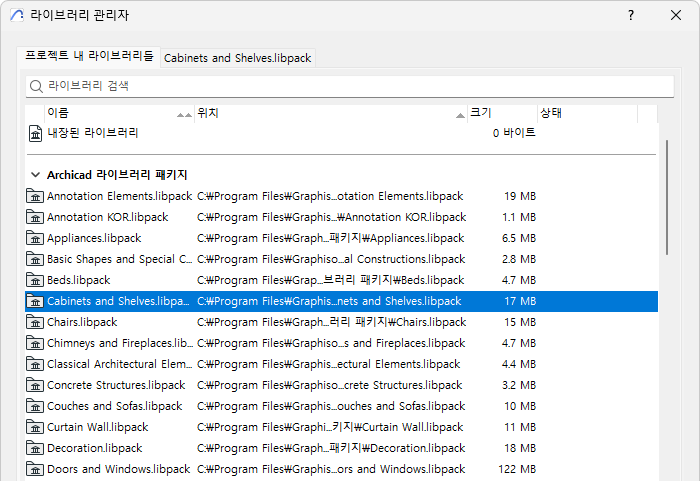The width and height of the screenshot is (700, 481).
Task: Click the Appliances.libpack library icon
Action: (35, 238)
